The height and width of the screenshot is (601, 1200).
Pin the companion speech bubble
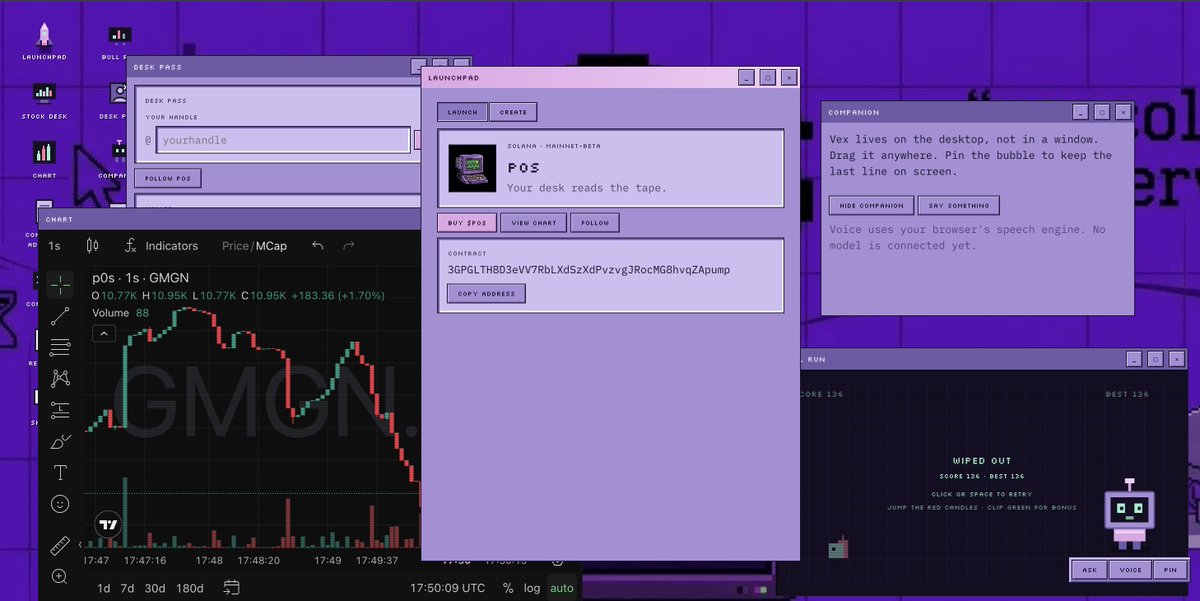[1169, 570]
